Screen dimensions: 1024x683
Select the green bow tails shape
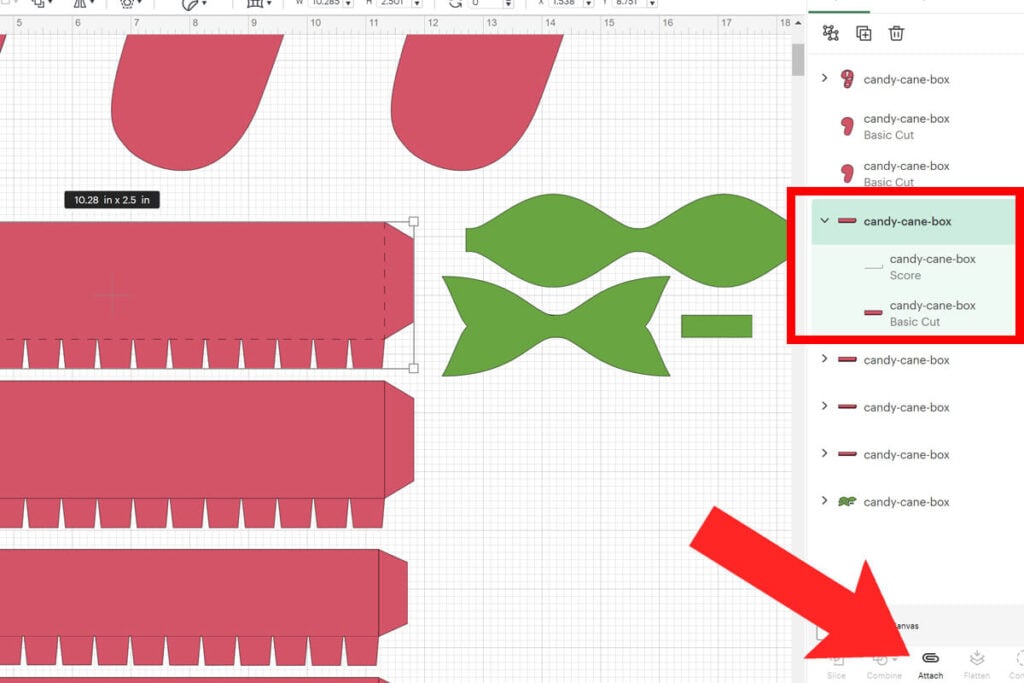pyautogui.click(x=555, y=326)
